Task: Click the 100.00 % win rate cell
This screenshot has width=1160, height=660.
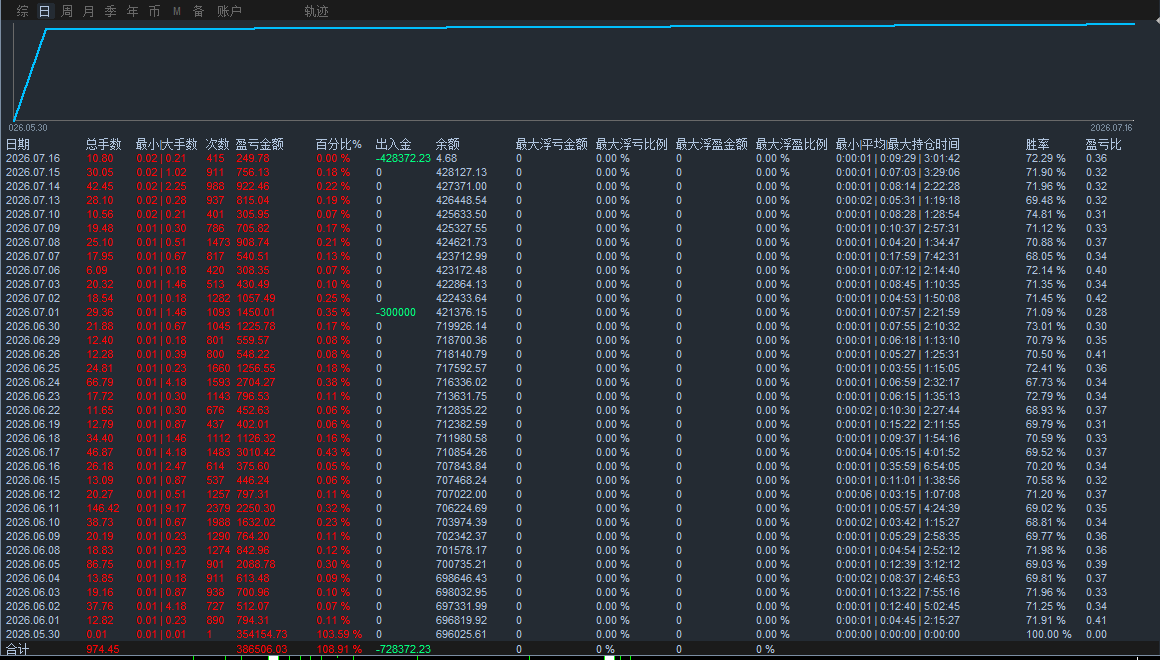Action: tap(1048, 634)
